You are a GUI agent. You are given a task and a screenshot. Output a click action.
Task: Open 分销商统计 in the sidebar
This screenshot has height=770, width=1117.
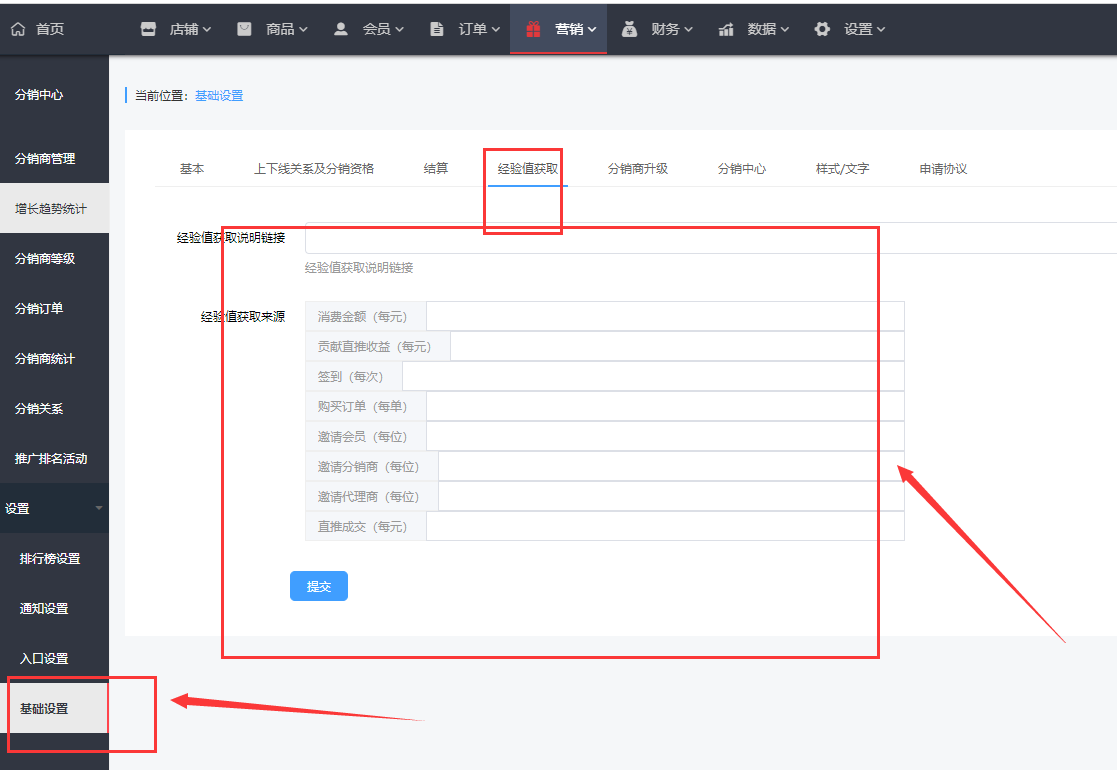pos(45,359)
